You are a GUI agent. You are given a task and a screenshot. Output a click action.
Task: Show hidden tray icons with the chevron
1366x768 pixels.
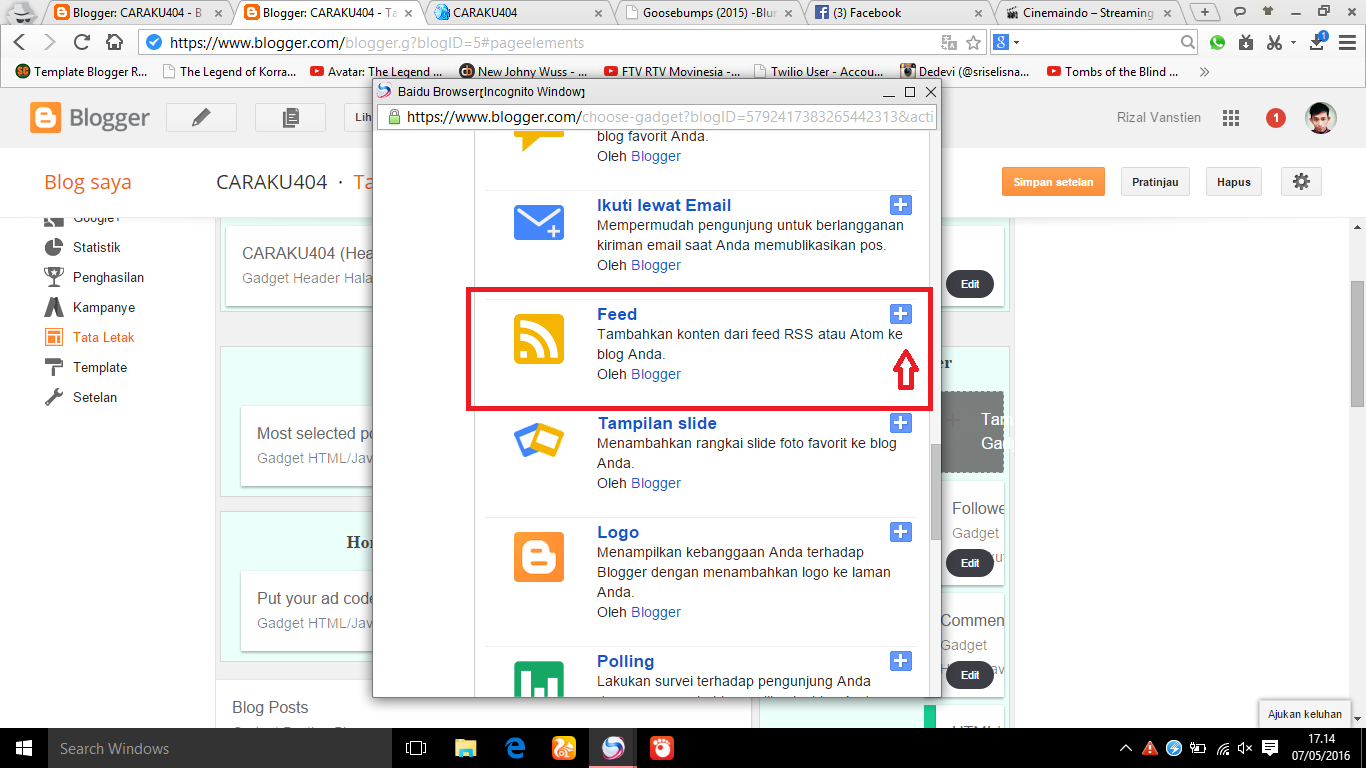(x=1128, y=747)
